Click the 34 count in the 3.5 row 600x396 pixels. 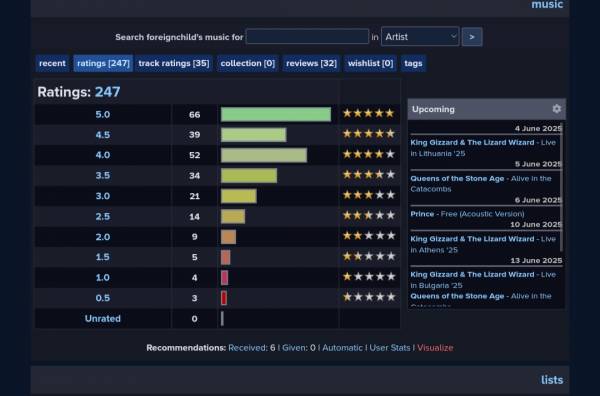[x=194, y=176]
